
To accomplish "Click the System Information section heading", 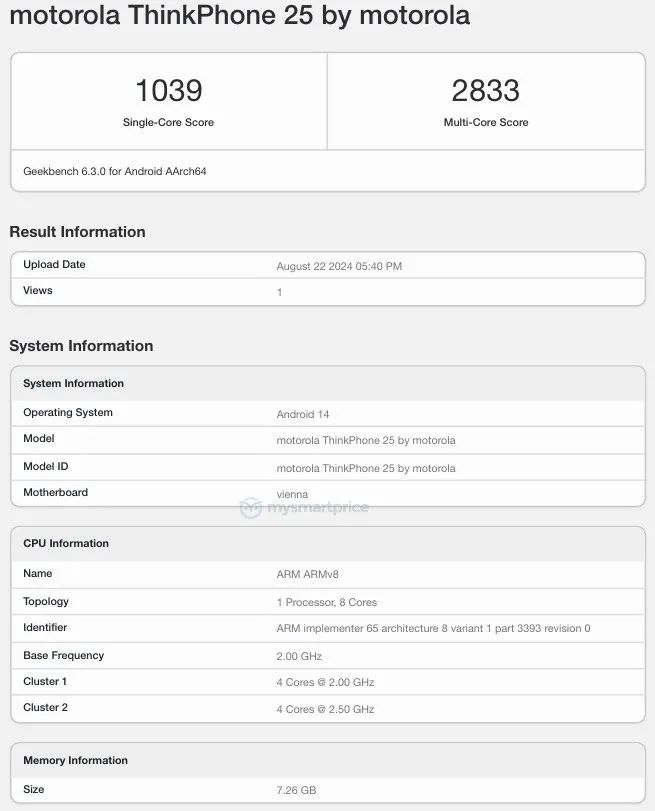I will tap(81, 346).
